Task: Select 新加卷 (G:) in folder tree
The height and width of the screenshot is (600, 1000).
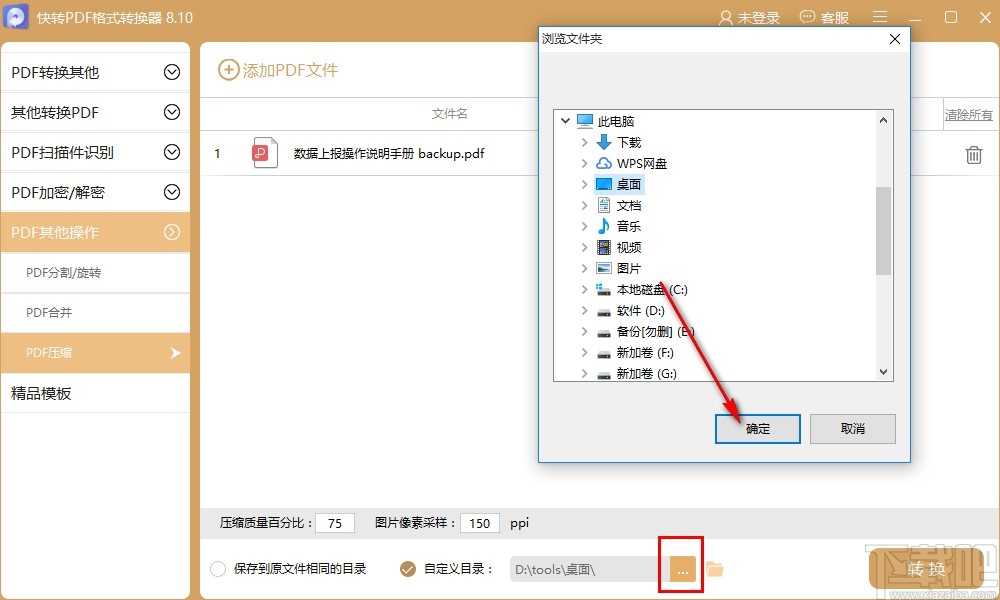Action: click(646, 374)
